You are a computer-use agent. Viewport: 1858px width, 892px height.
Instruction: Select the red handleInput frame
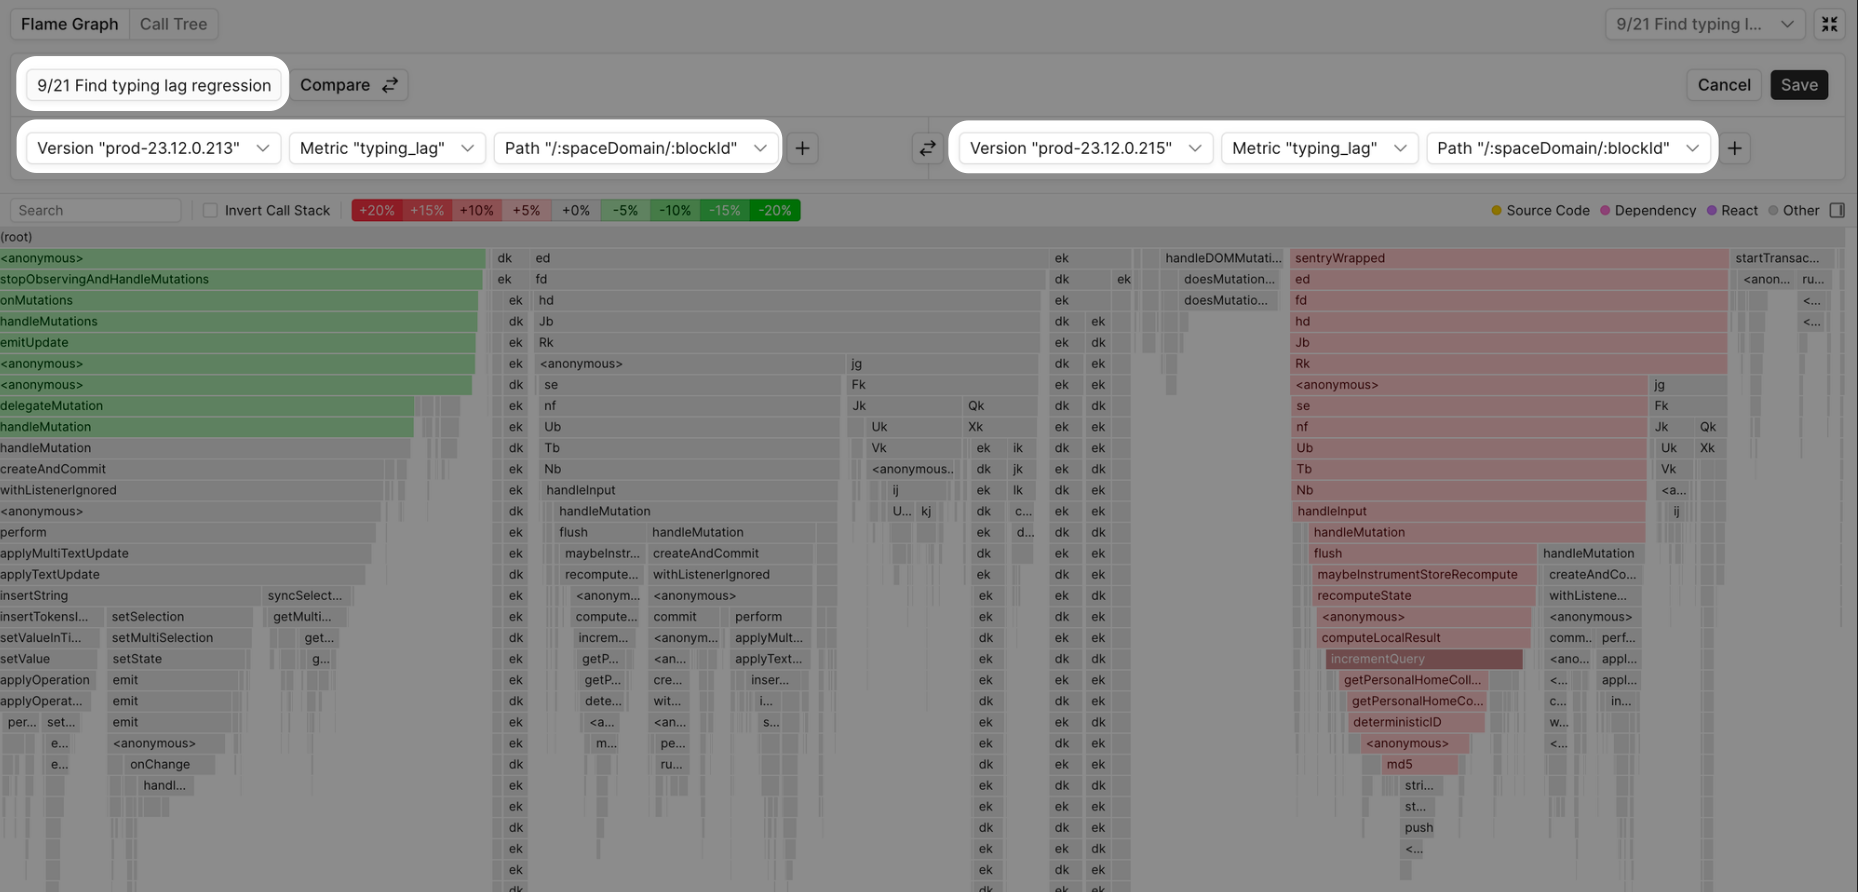click(x=1469, y=511)
